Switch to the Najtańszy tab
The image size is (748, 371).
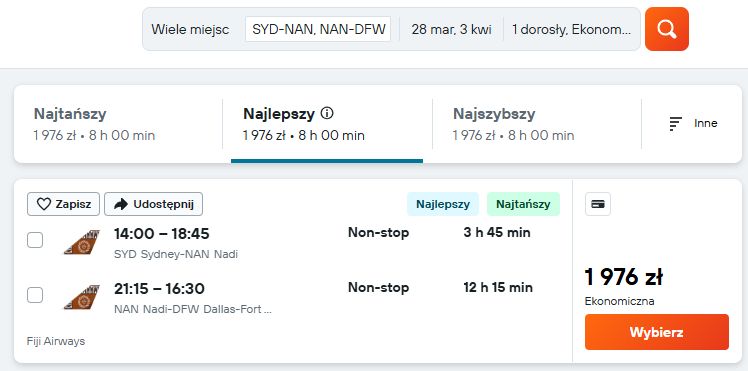click(x=118, y=124)
